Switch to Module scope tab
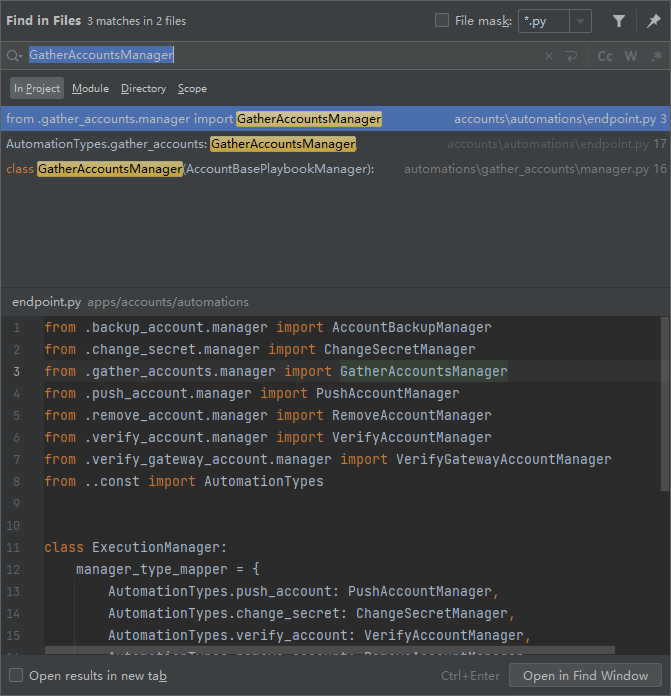 tap(90, 89)
